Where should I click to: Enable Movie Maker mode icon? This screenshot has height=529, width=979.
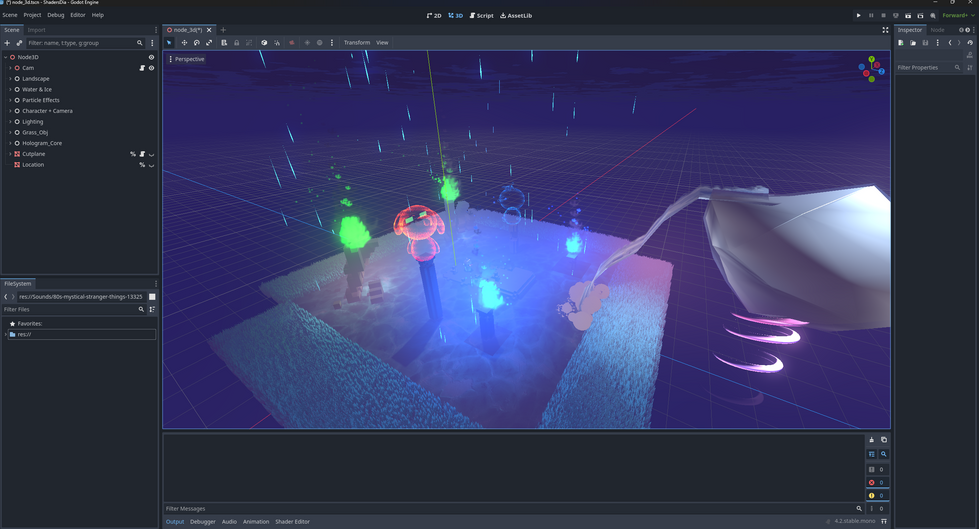point(933,16)
